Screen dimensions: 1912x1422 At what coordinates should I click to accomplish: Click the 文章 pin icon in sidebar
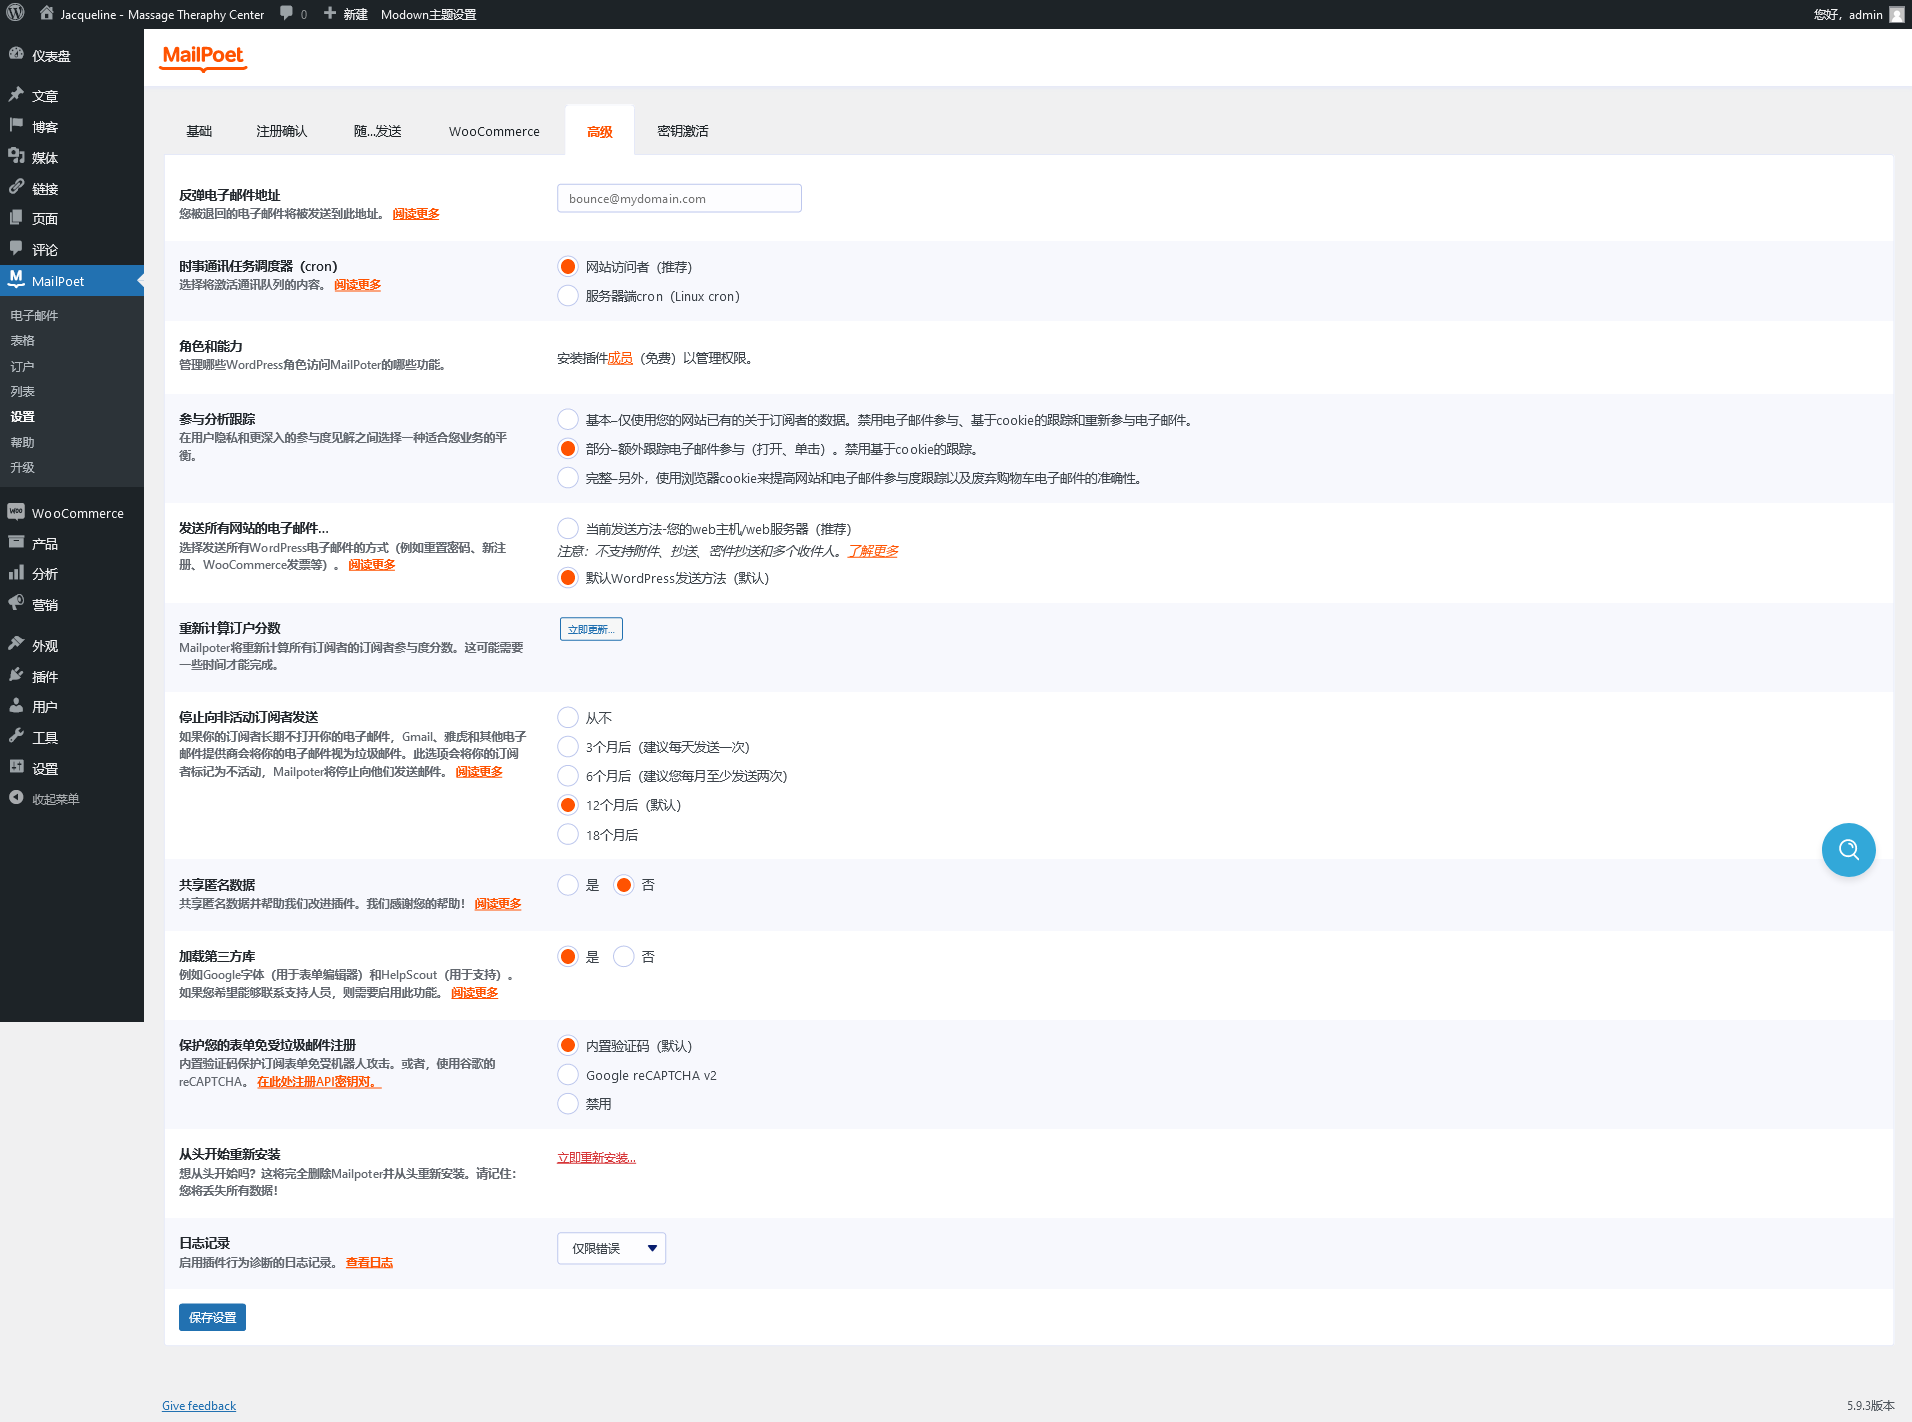[16, 95]
